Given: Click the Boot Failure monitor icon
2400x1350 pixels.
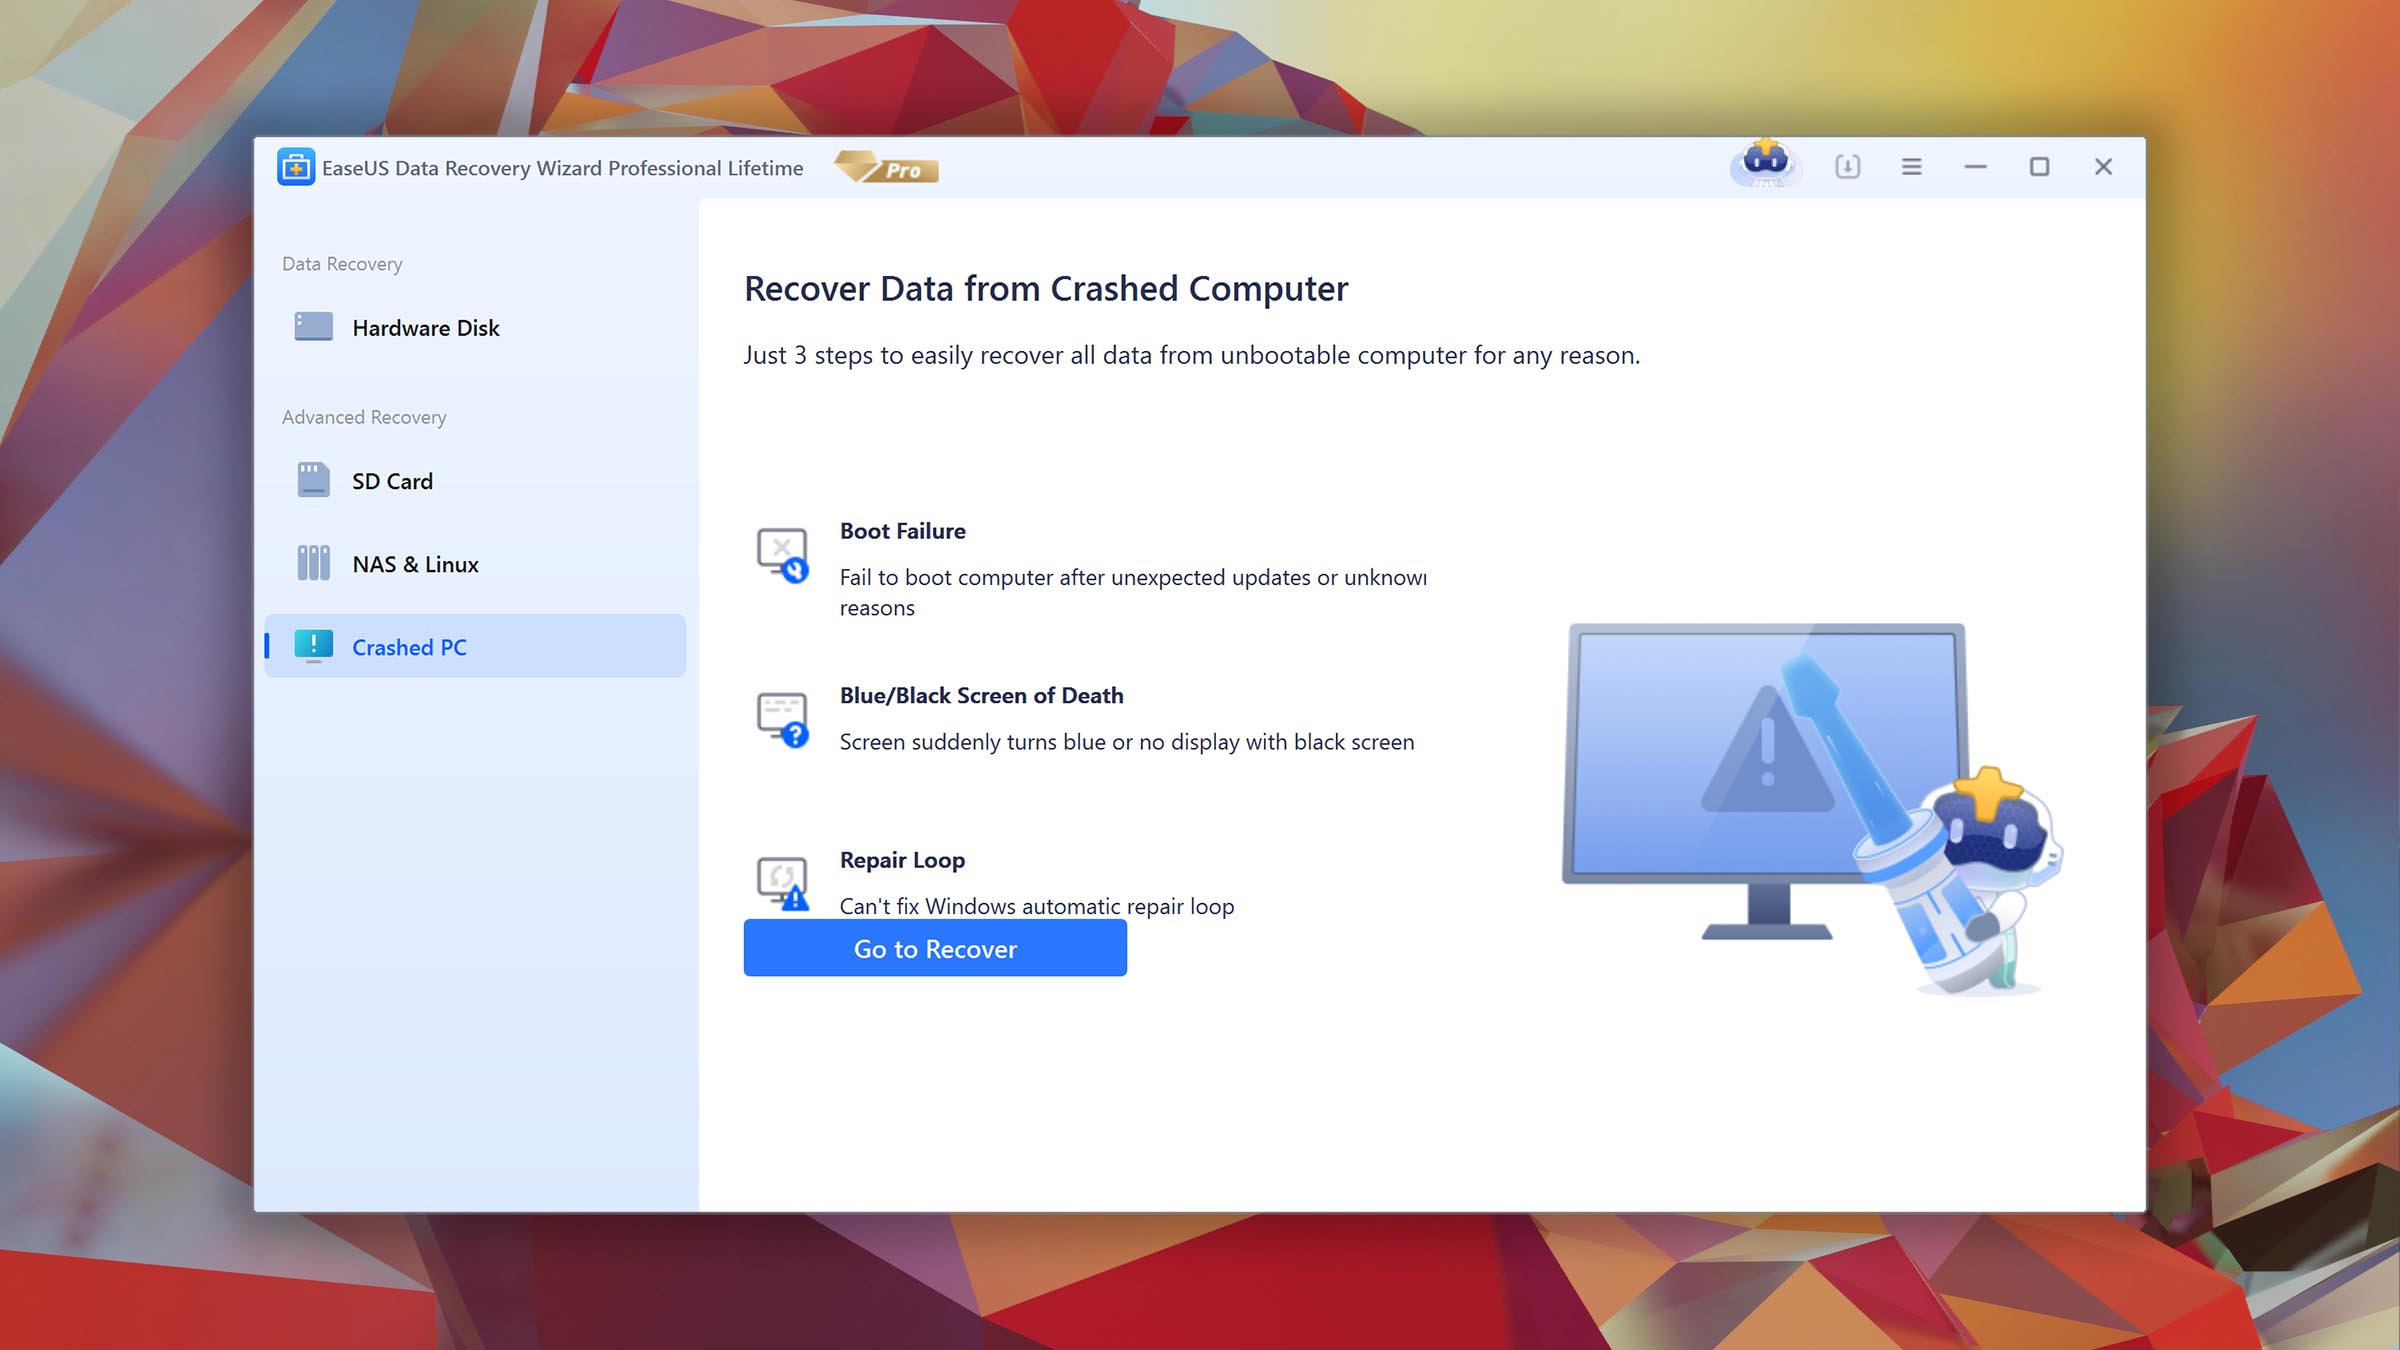Looking at the screenshot, I should [x=783, y=556].
